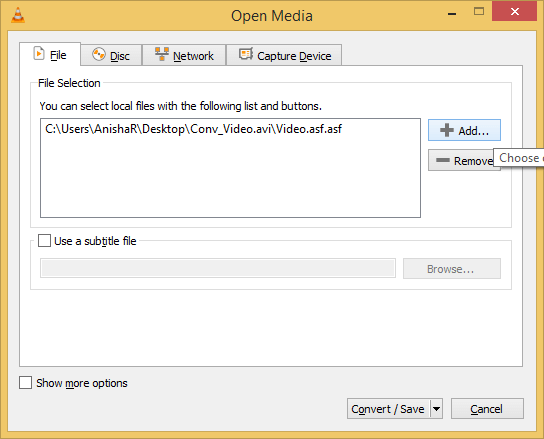544x439 pixels.
Task: Minimize the Open Media window
Action: 452,14
